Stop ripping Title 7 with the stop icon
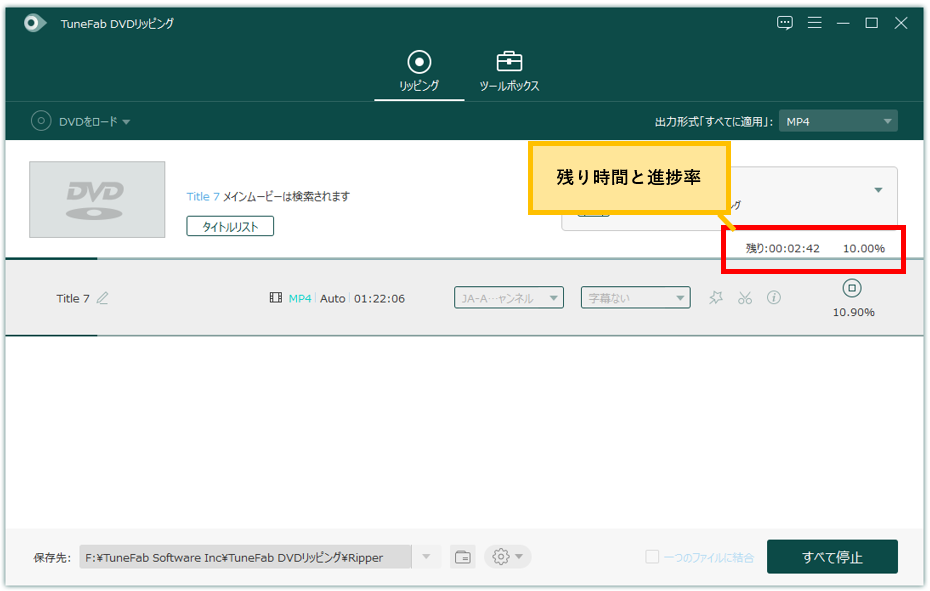Screen dimensions: 930x591 coord(852,288)
